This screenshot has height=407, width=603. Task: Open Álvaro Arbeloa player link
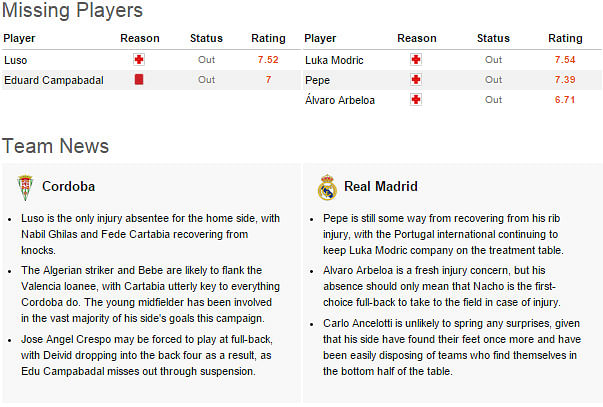[340, 100]
